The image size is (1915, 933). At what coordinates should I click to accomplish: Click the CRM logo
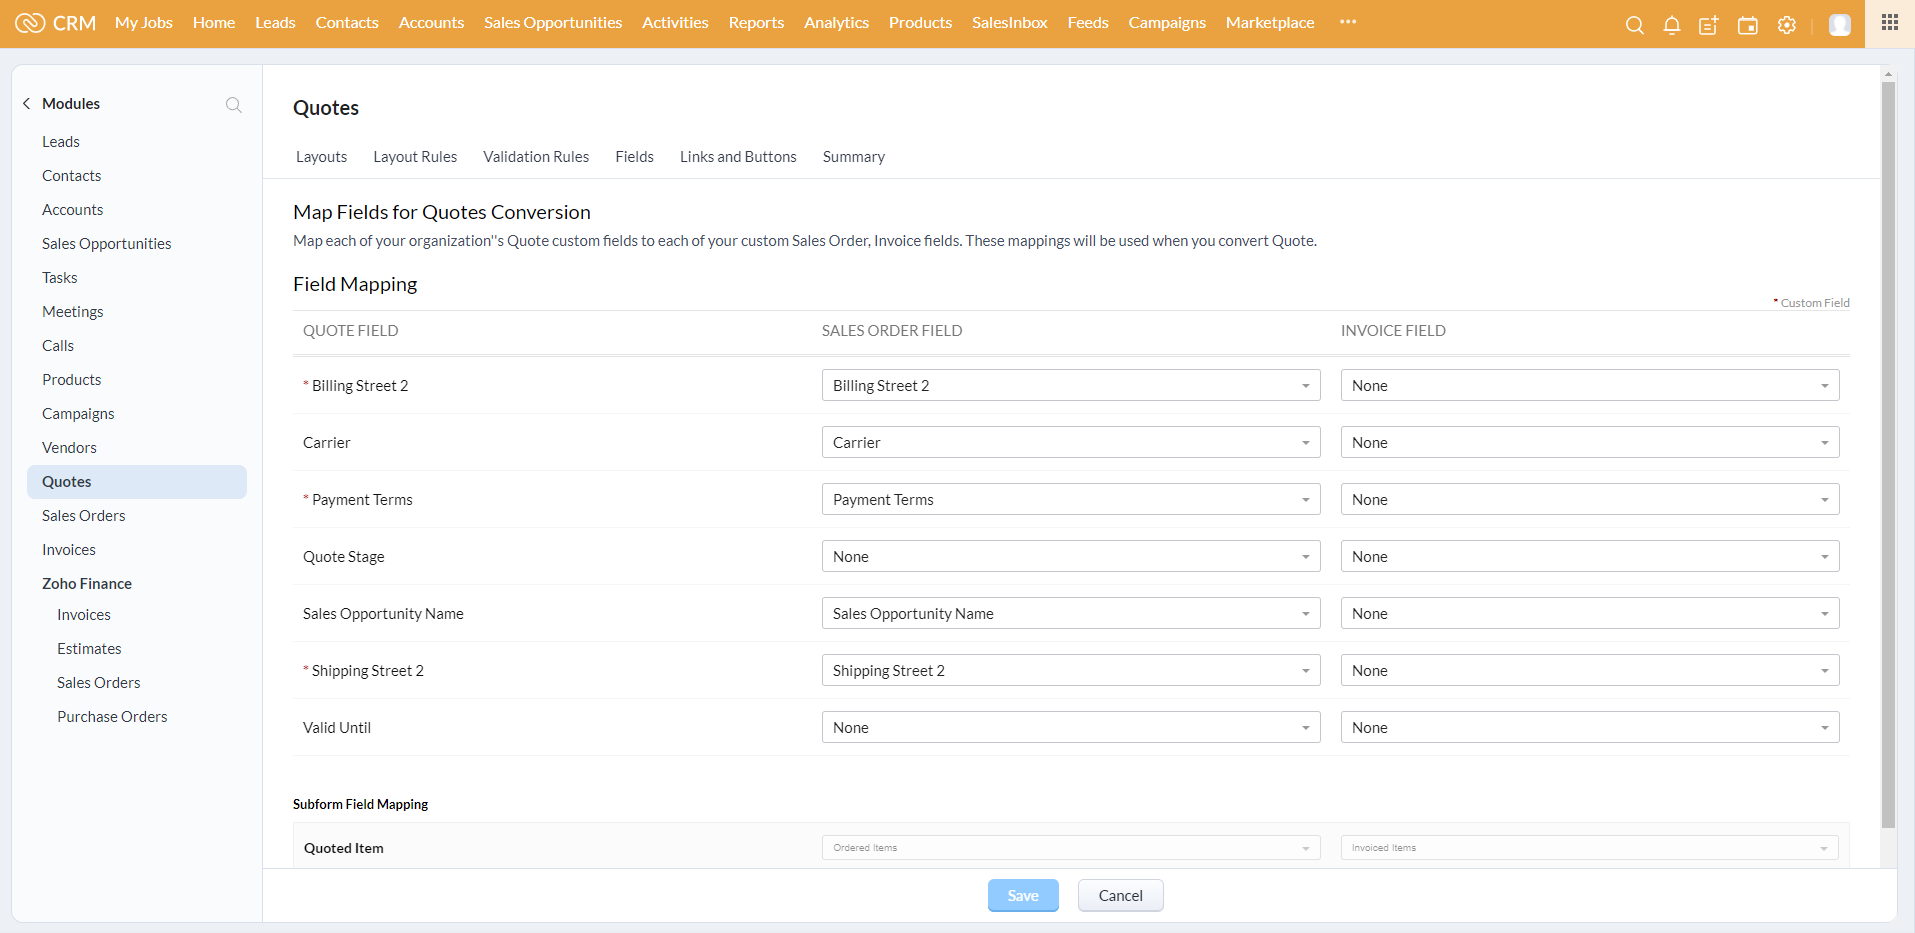tap(56, 23)
